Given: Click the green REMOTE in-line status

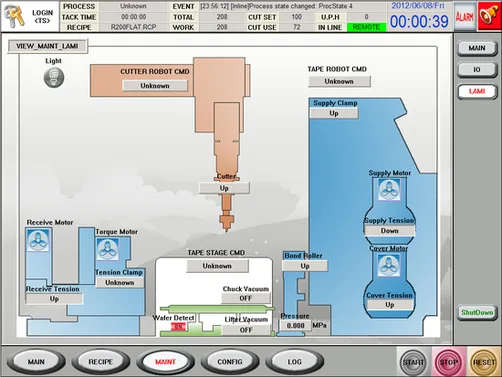Looking at the screenshot, I should coord(366,27).
